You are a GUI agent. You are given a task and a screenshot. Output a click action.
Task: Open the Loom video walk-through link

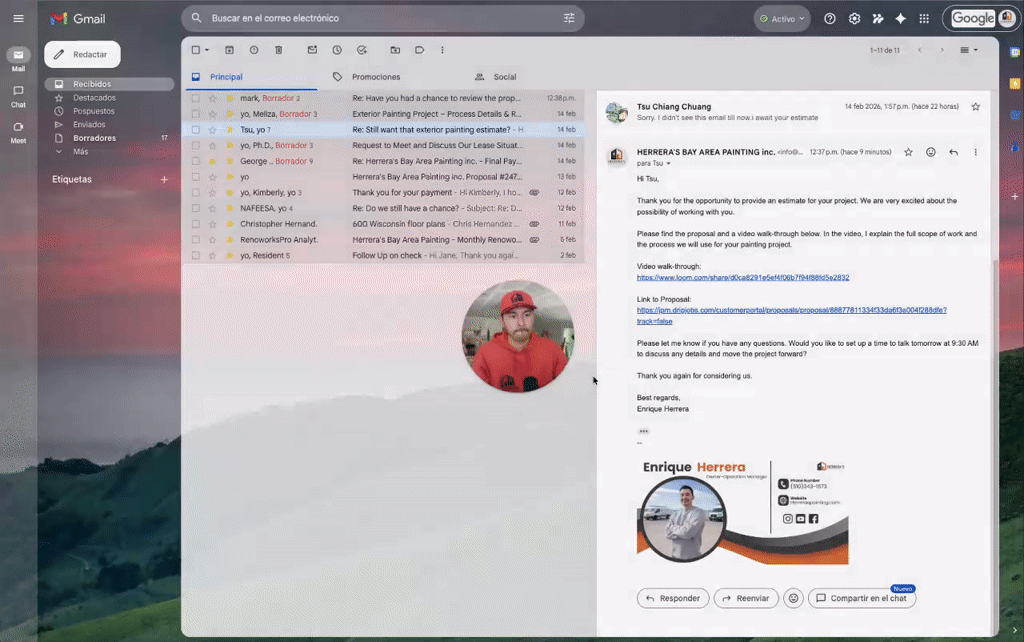[x=742, y=277]
